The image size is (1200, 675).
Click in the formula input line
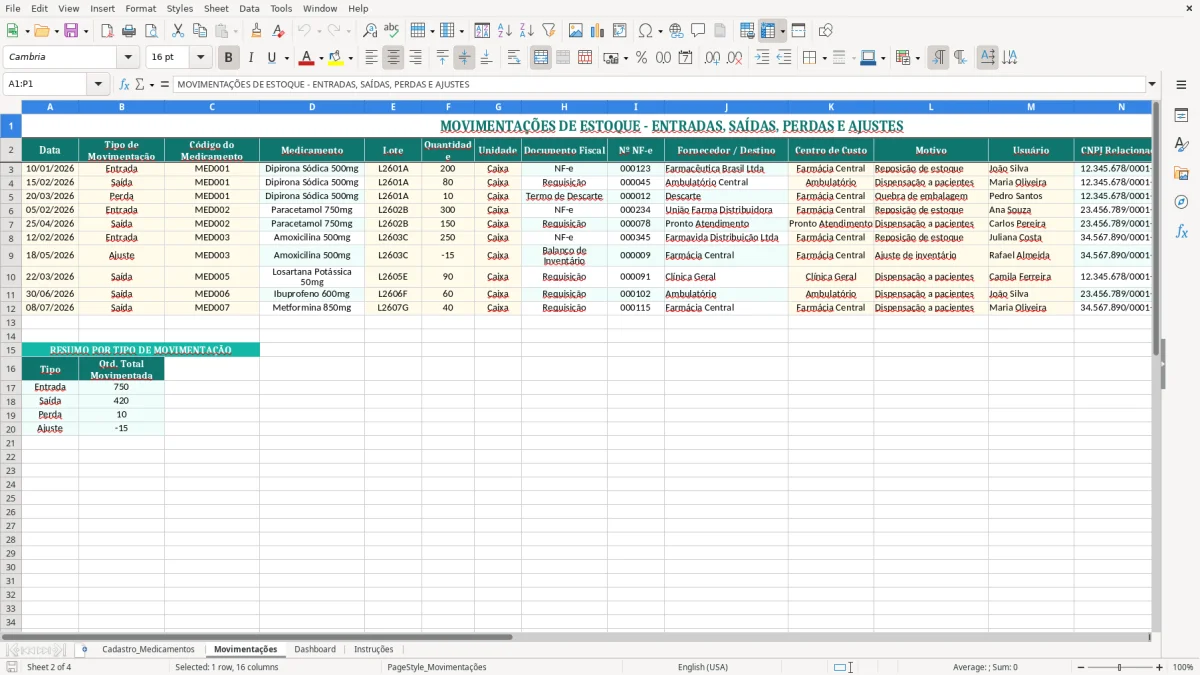click(658, 85)
